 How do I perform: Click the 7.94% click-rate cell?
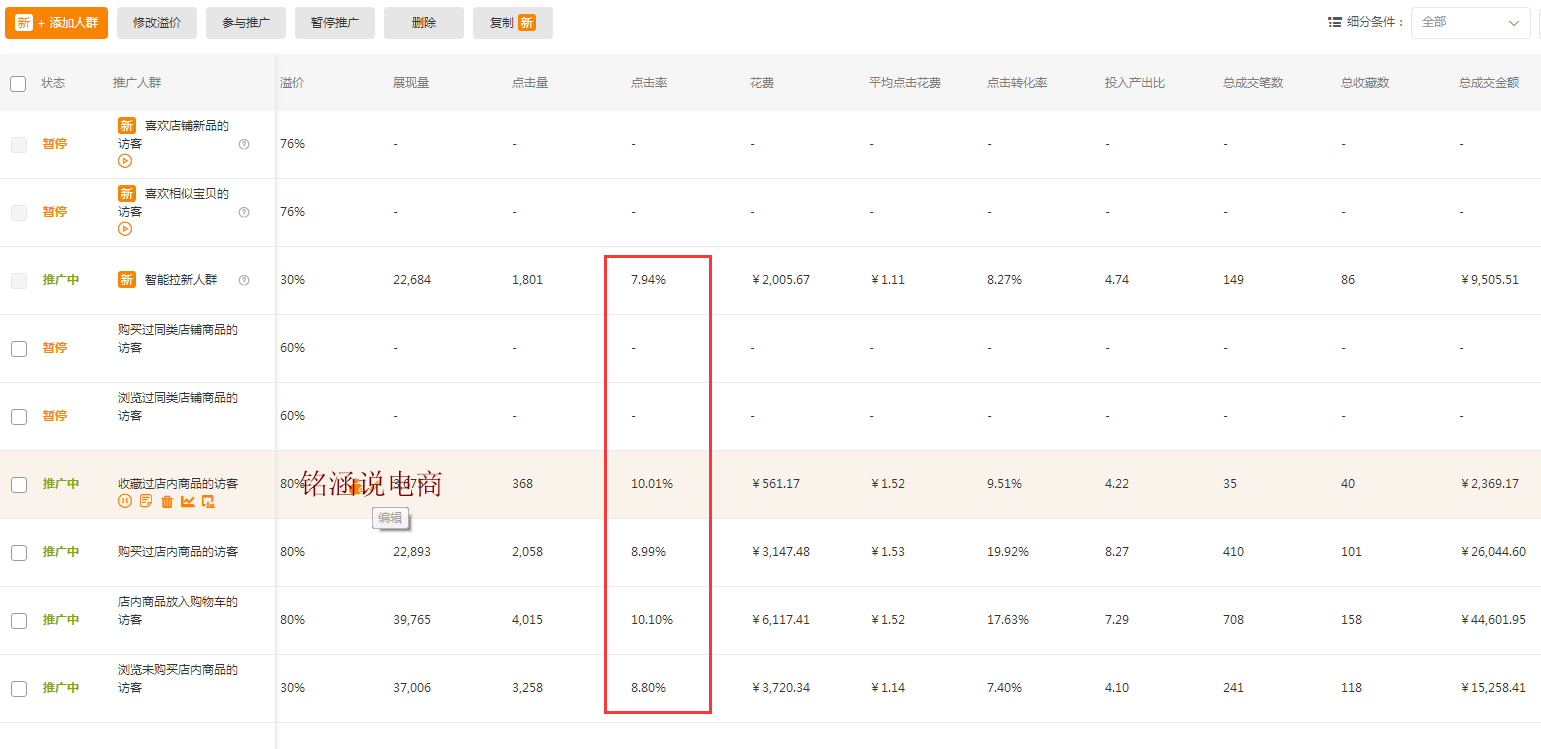(648, 280)
